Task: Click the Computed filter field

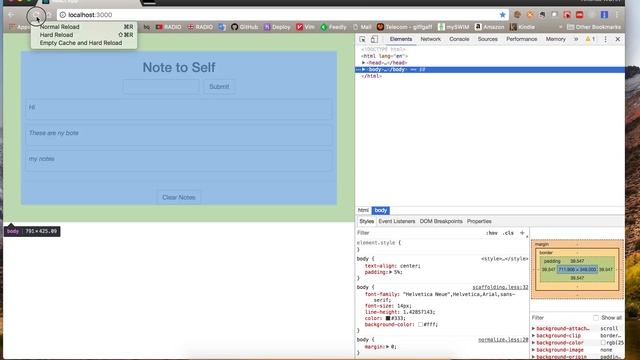Action: tap(561, 318)
